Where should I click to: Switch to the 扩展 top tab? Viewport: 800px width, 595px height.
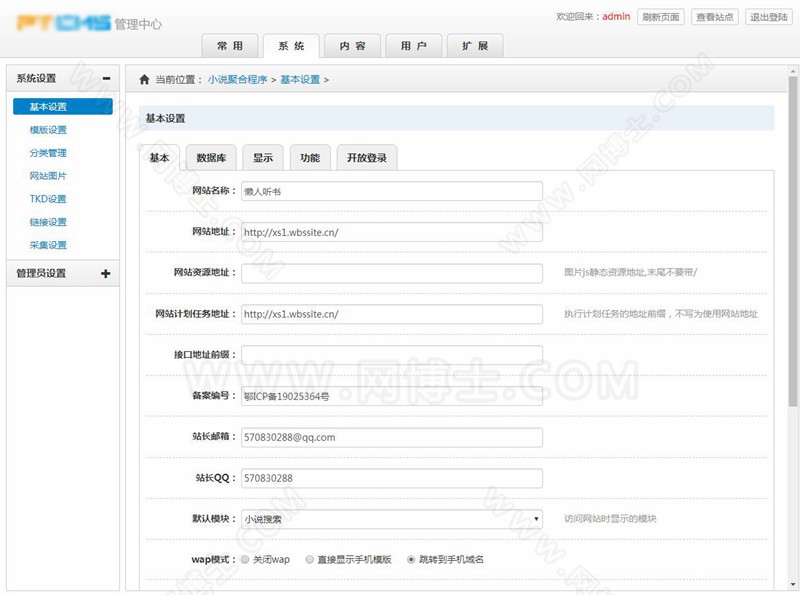475,46
